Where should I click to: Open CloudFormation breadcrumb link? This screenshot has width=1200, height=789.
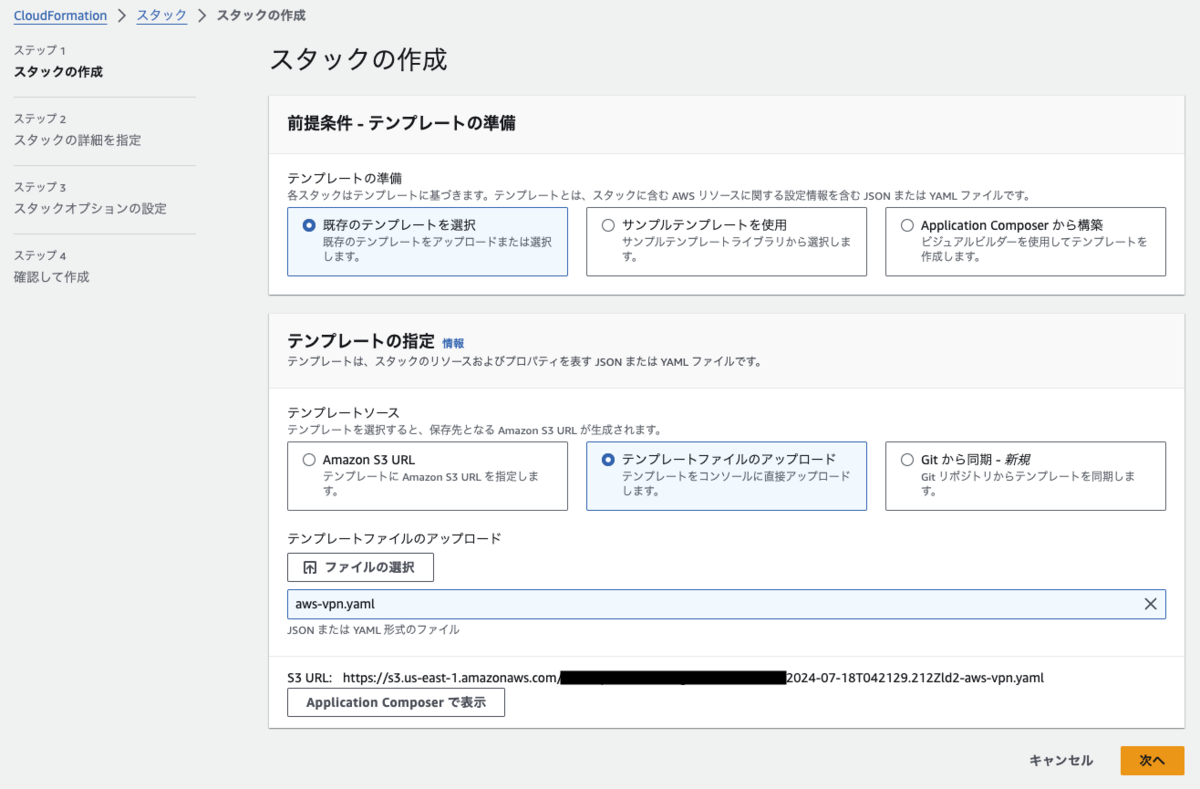(x=60, y=16)
